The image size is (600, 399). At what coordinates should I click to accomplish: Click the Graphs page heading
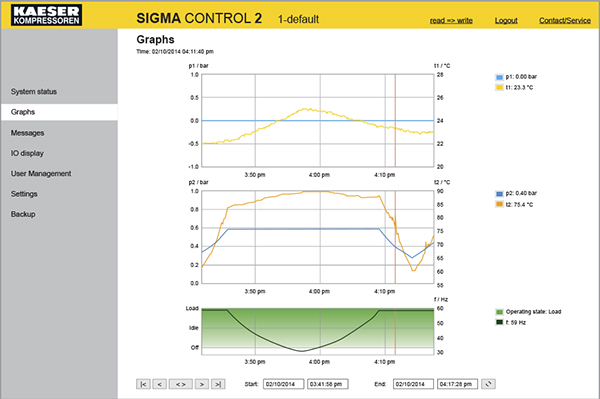click(155, 39)
